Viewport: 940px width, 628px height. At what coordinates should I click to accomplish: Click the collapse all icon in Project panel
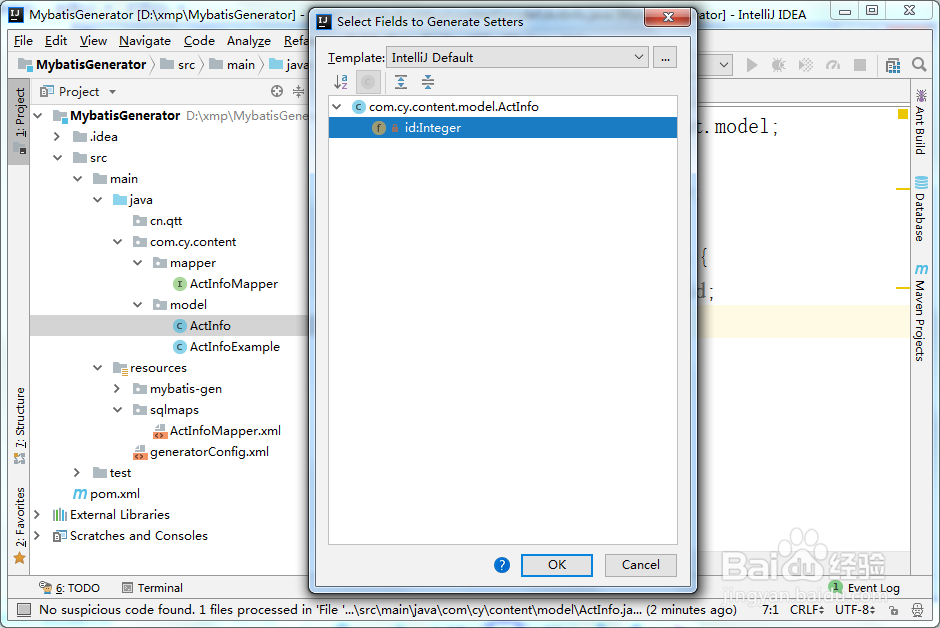298,91
